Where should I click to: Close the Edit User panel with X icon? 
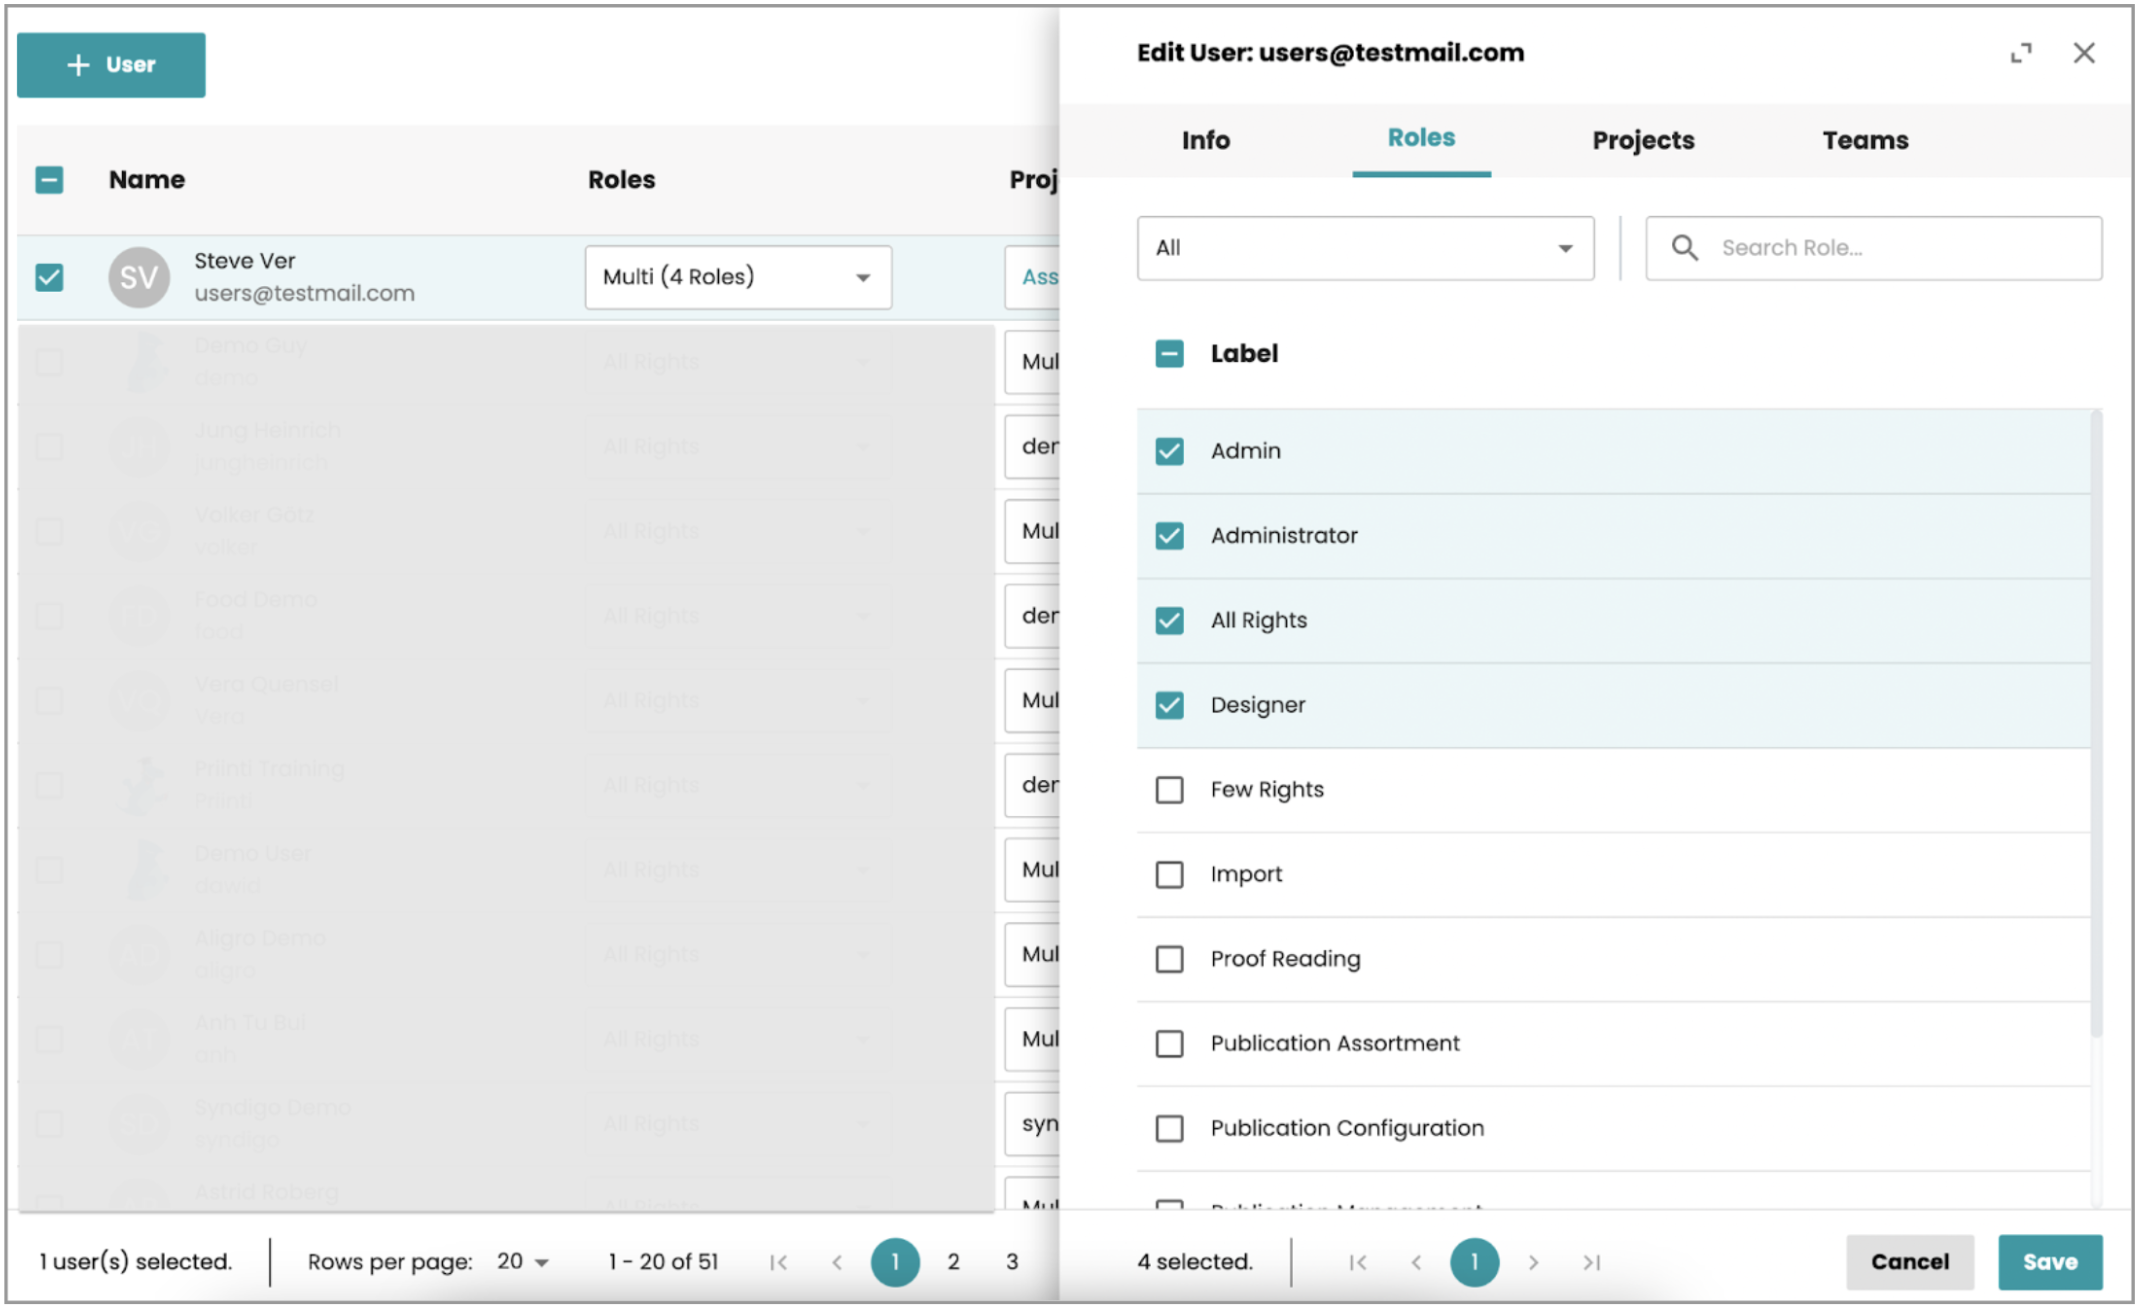(2084, 53)
